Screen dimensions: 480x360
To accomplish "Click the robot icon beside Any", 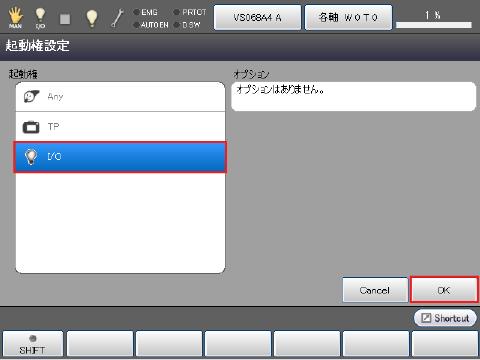I will tap(31, 97).
